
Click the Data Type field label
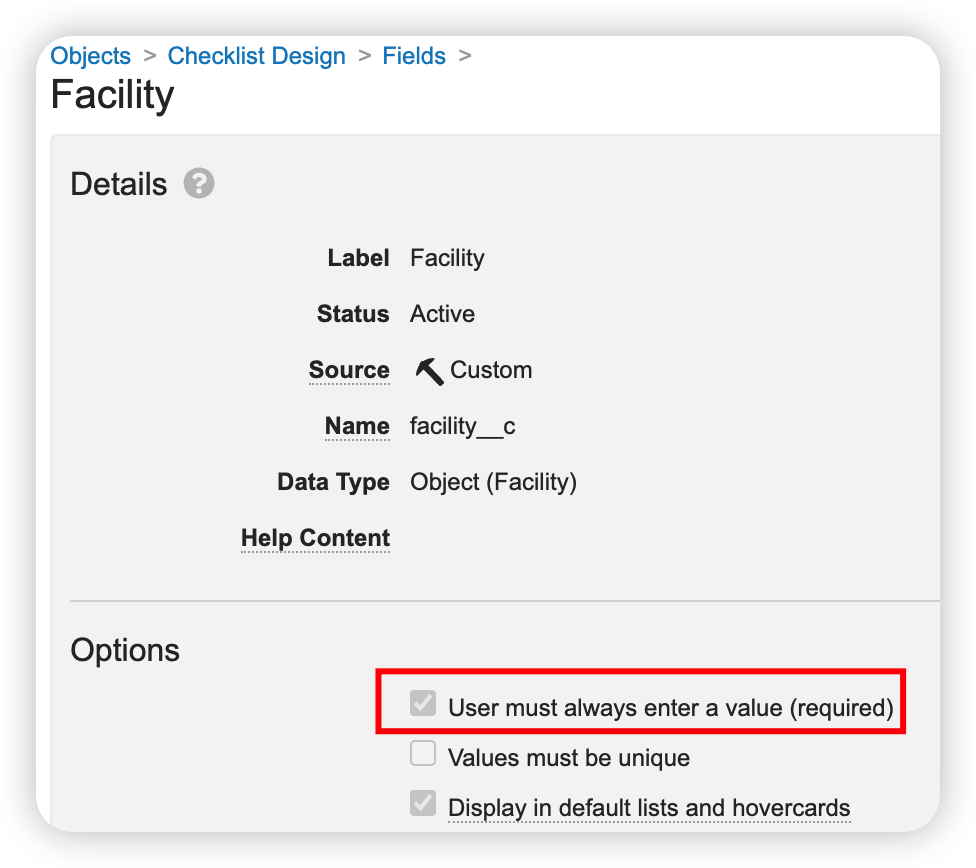coord(333,482)
